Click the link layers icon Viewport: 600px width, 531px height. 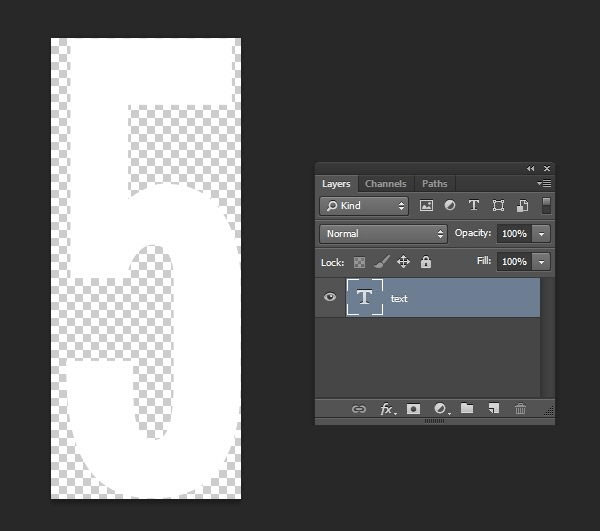359,409
